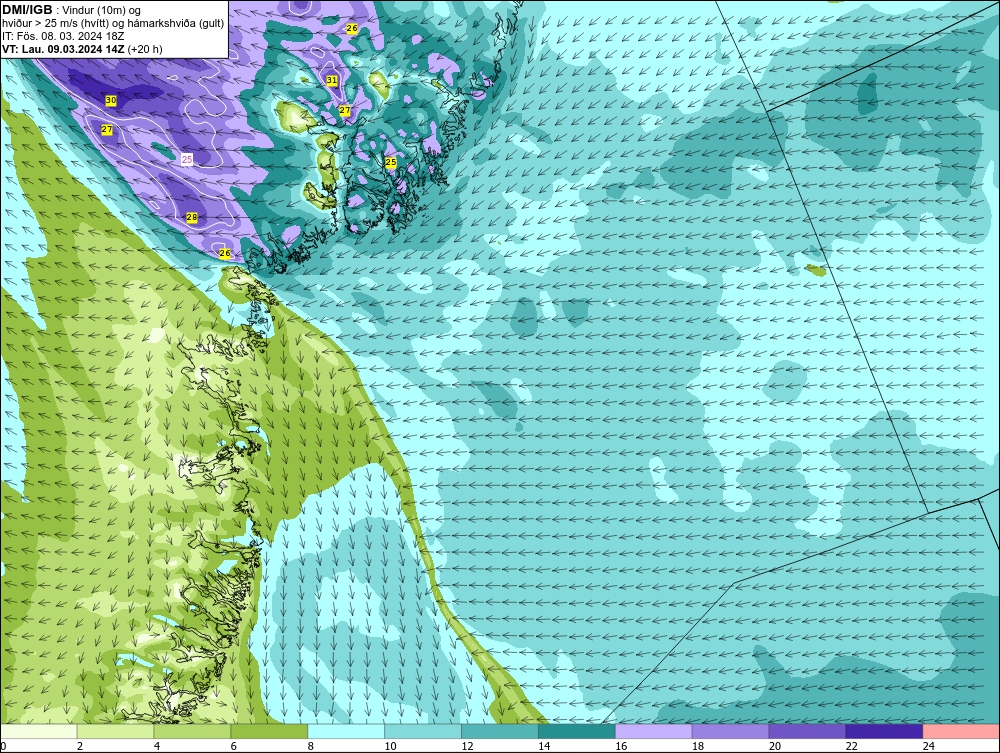Select the 2–4 m/s light green swatch
This screenshot has height=753, width=1000.
tap(115, 731)
